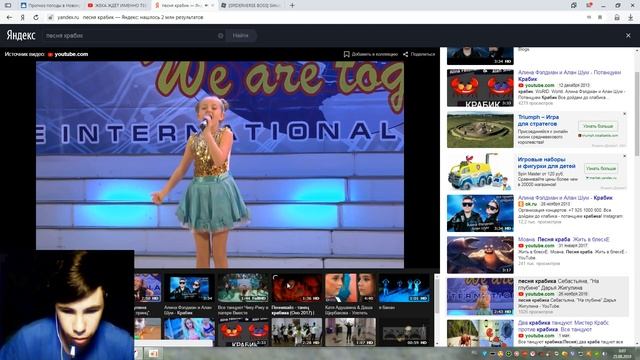Click Узнать больше in toy sets ad
Screen dimensions: 640x360
click(x=600, y=169)
